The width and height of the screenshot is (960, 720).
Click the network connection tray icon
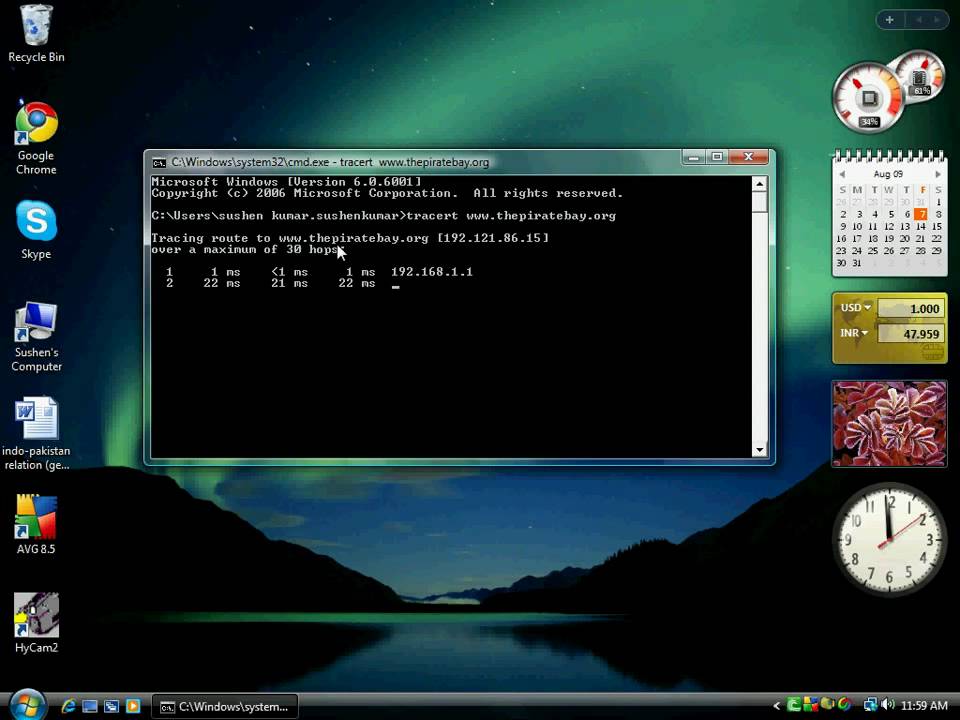click(870, 705)
